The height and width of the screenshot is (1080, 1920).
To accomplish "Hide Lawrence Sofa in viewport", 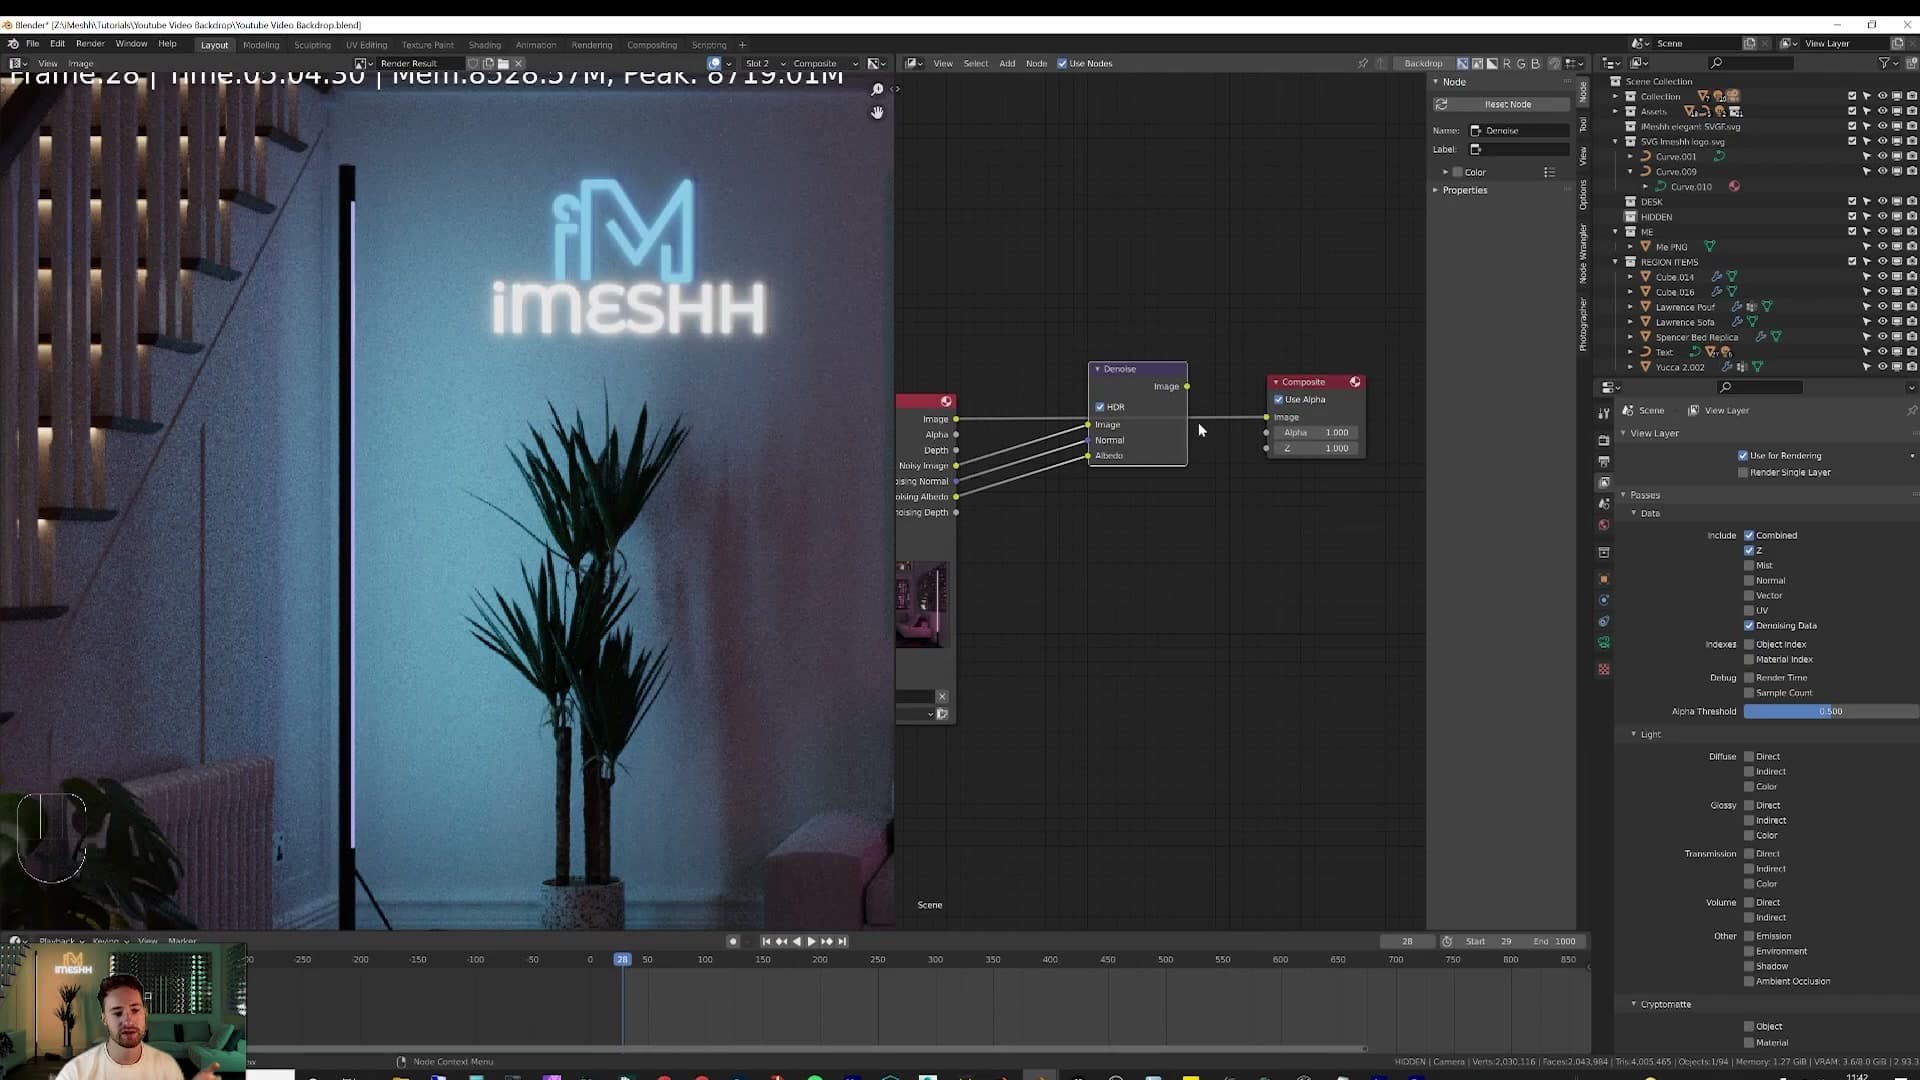I will click(x=1882, y=322).
